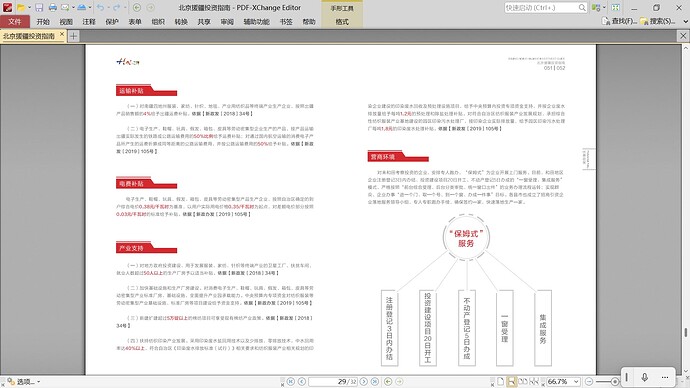Open the three dots menu on the floating panel
Viewport: 690px width, 388px height.
pyautogui.click(x=665, y=377)
